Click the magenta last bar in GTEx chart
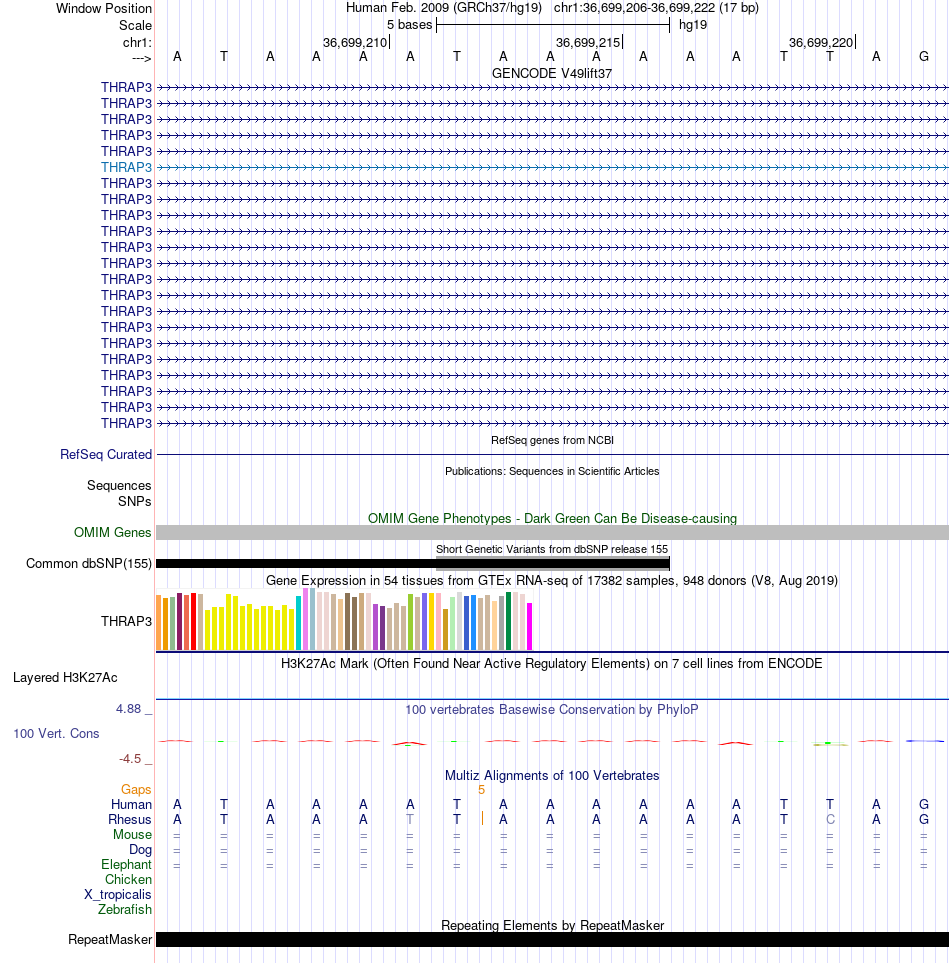Viewport: 950px width, 963px height. point(529,626)
